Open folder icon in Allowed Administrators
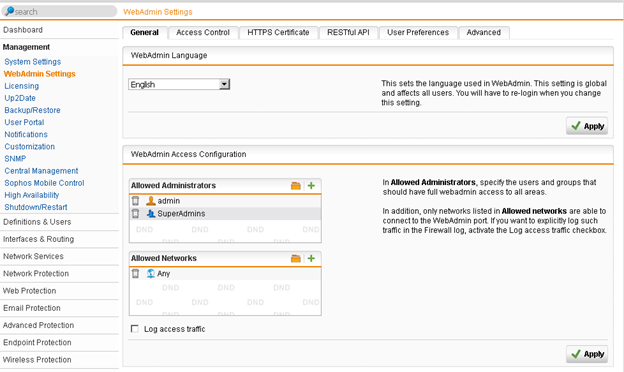The width and height of the screenshot is (624, 372). tap(296, 185)
